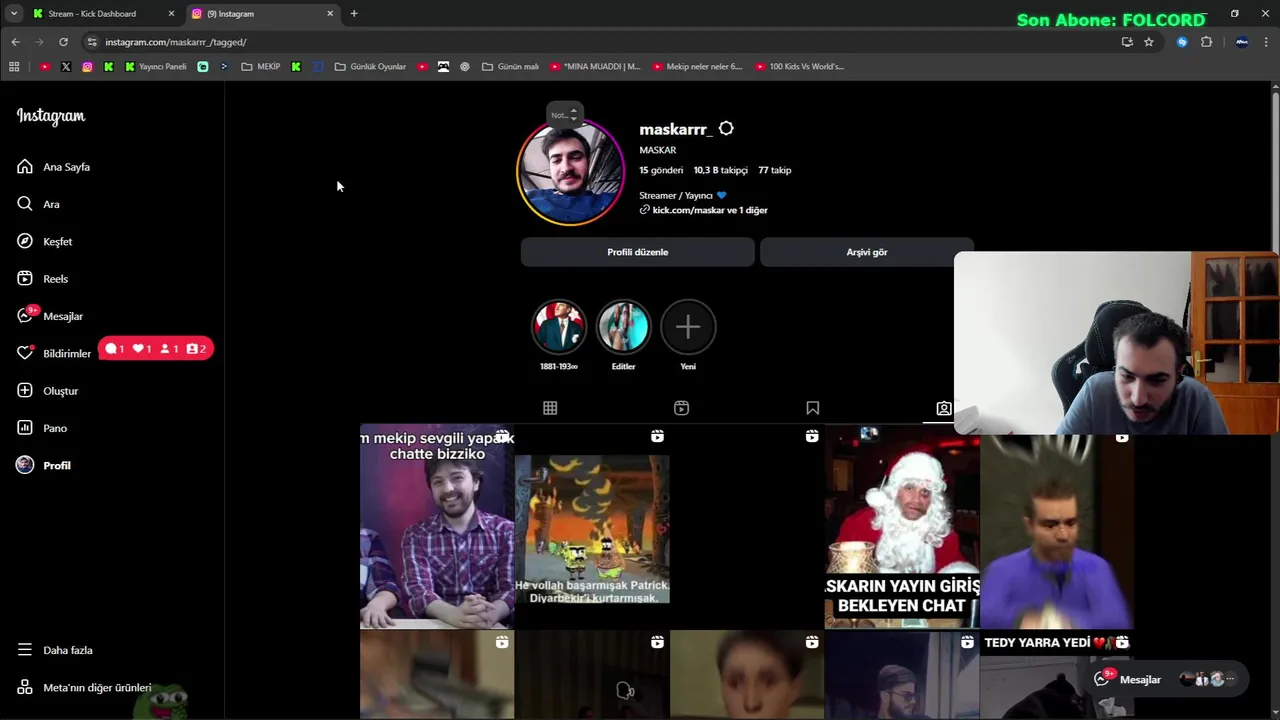Click Arşivi gör button
Screen dimensions: 1280x720
[866, 252]
